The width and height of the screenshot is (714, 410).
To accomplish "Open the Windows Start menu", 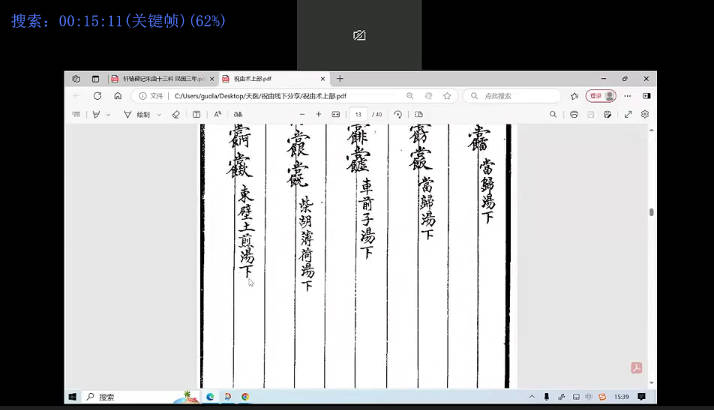I will pos(73,397).
